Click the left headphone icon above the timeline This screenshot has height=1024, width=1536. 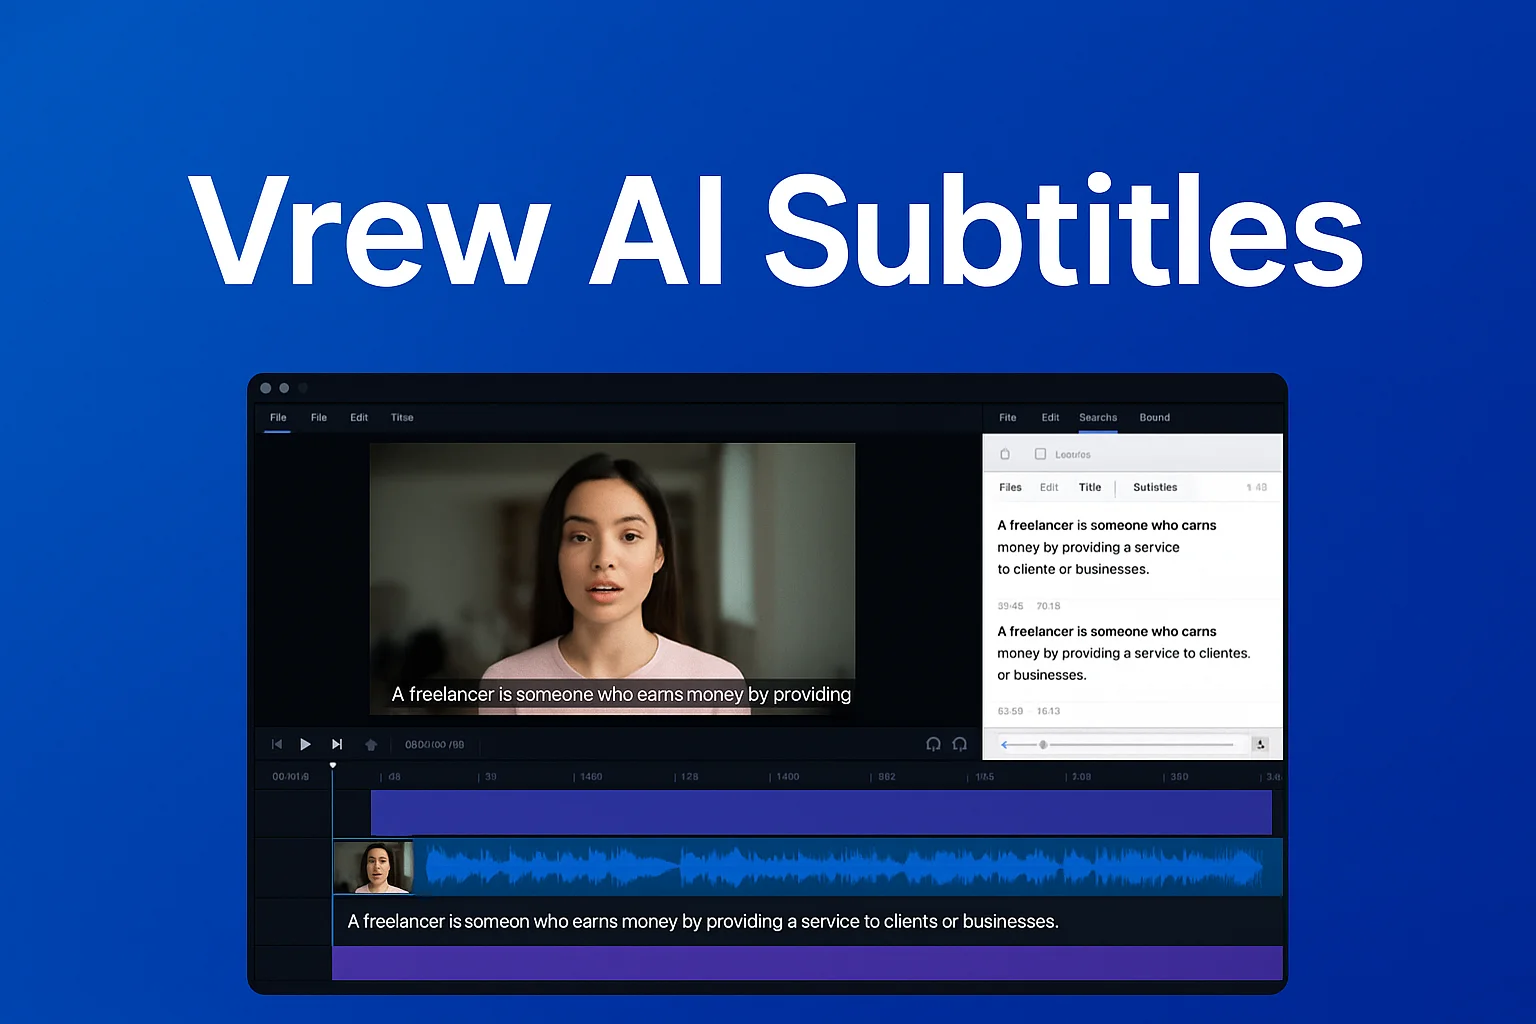pos(933,744)
